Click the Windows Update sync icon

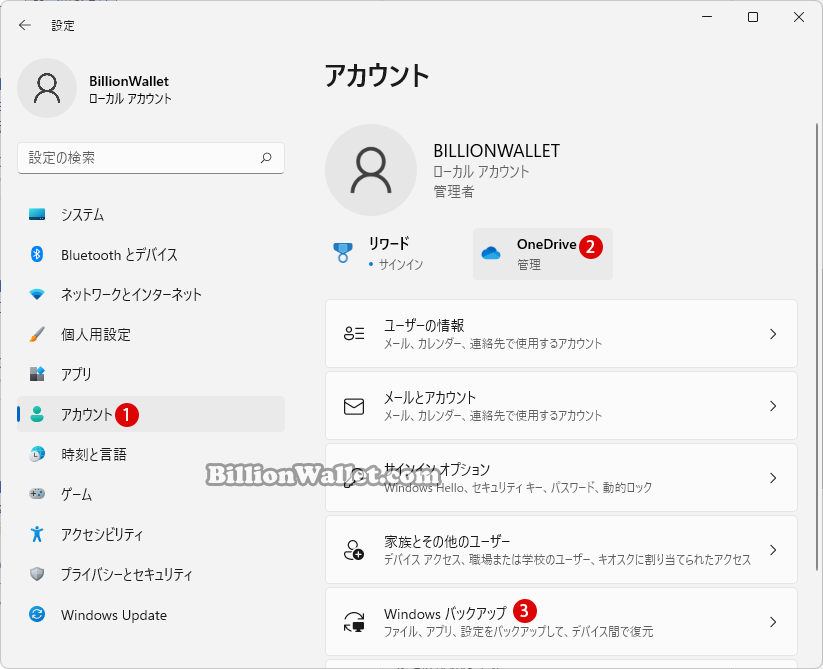click(x=37, y=614)
